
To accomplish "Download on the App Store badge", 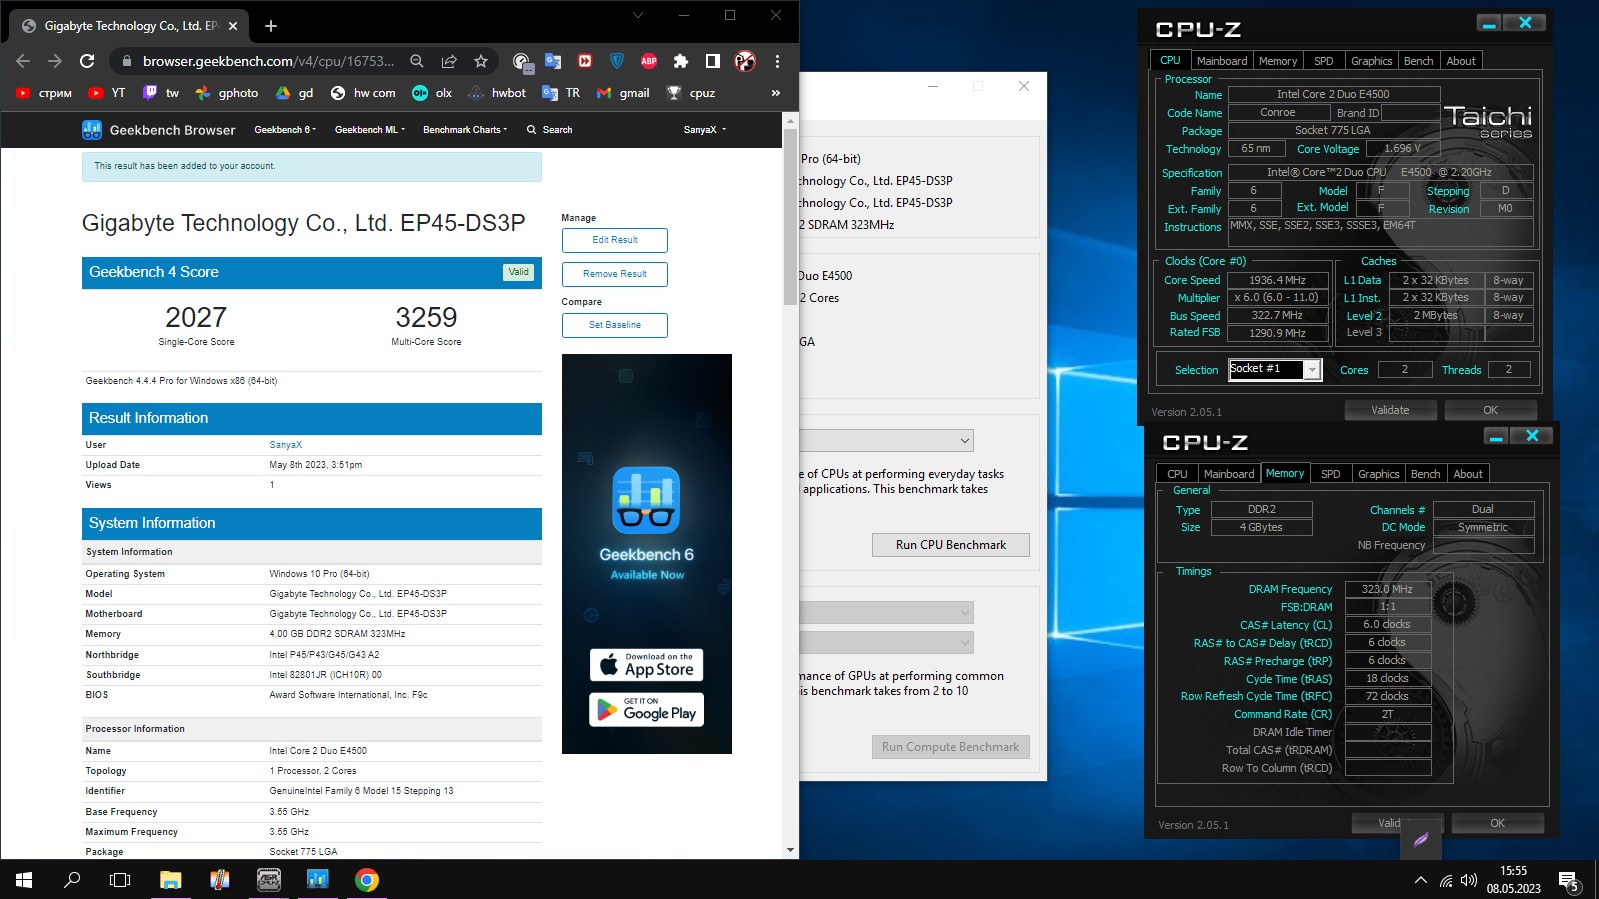I will tap(646, 665).
